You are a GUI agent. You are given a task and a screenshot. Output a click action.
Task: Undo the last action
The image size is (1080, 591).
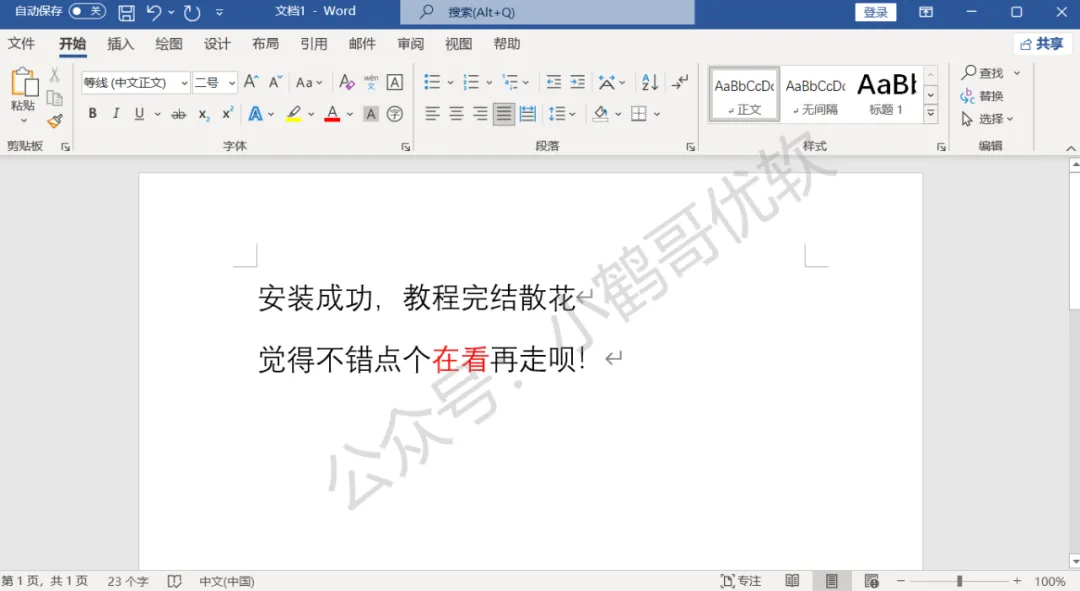(154, 12)
